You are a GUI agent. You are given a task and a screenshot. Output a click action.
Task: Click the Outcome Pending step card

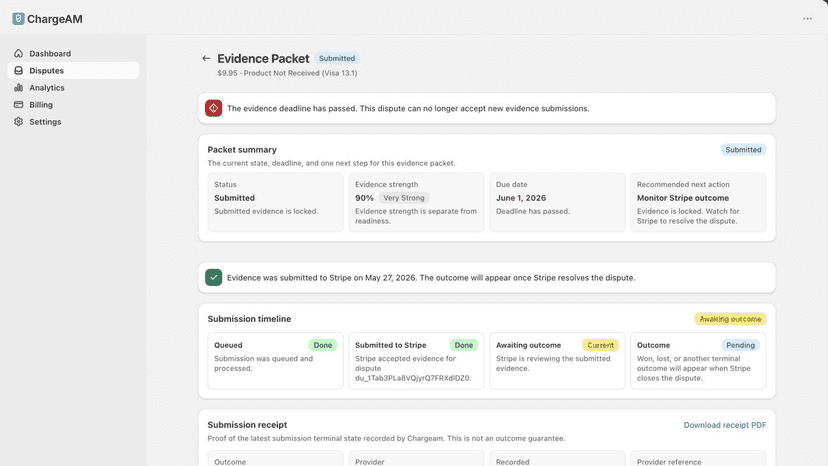pyautogui.click(x=698, y=360)
